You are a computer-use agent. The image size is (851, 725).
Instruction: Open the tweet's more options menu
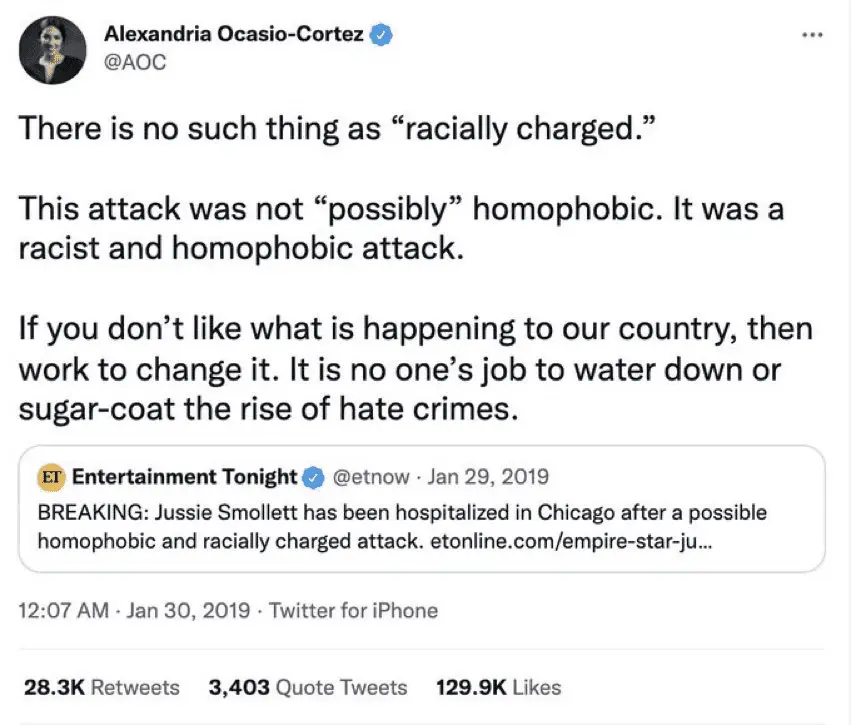coord(812,34)
